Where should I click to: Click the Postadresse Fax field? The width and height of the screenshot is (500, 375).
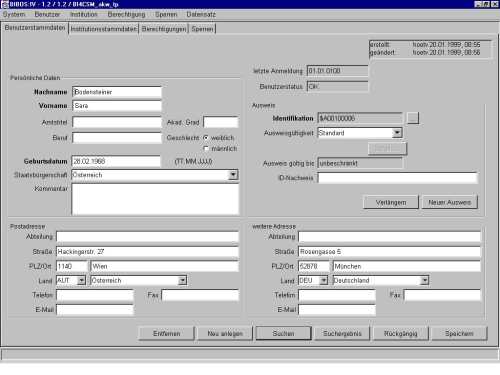point(200,295)
